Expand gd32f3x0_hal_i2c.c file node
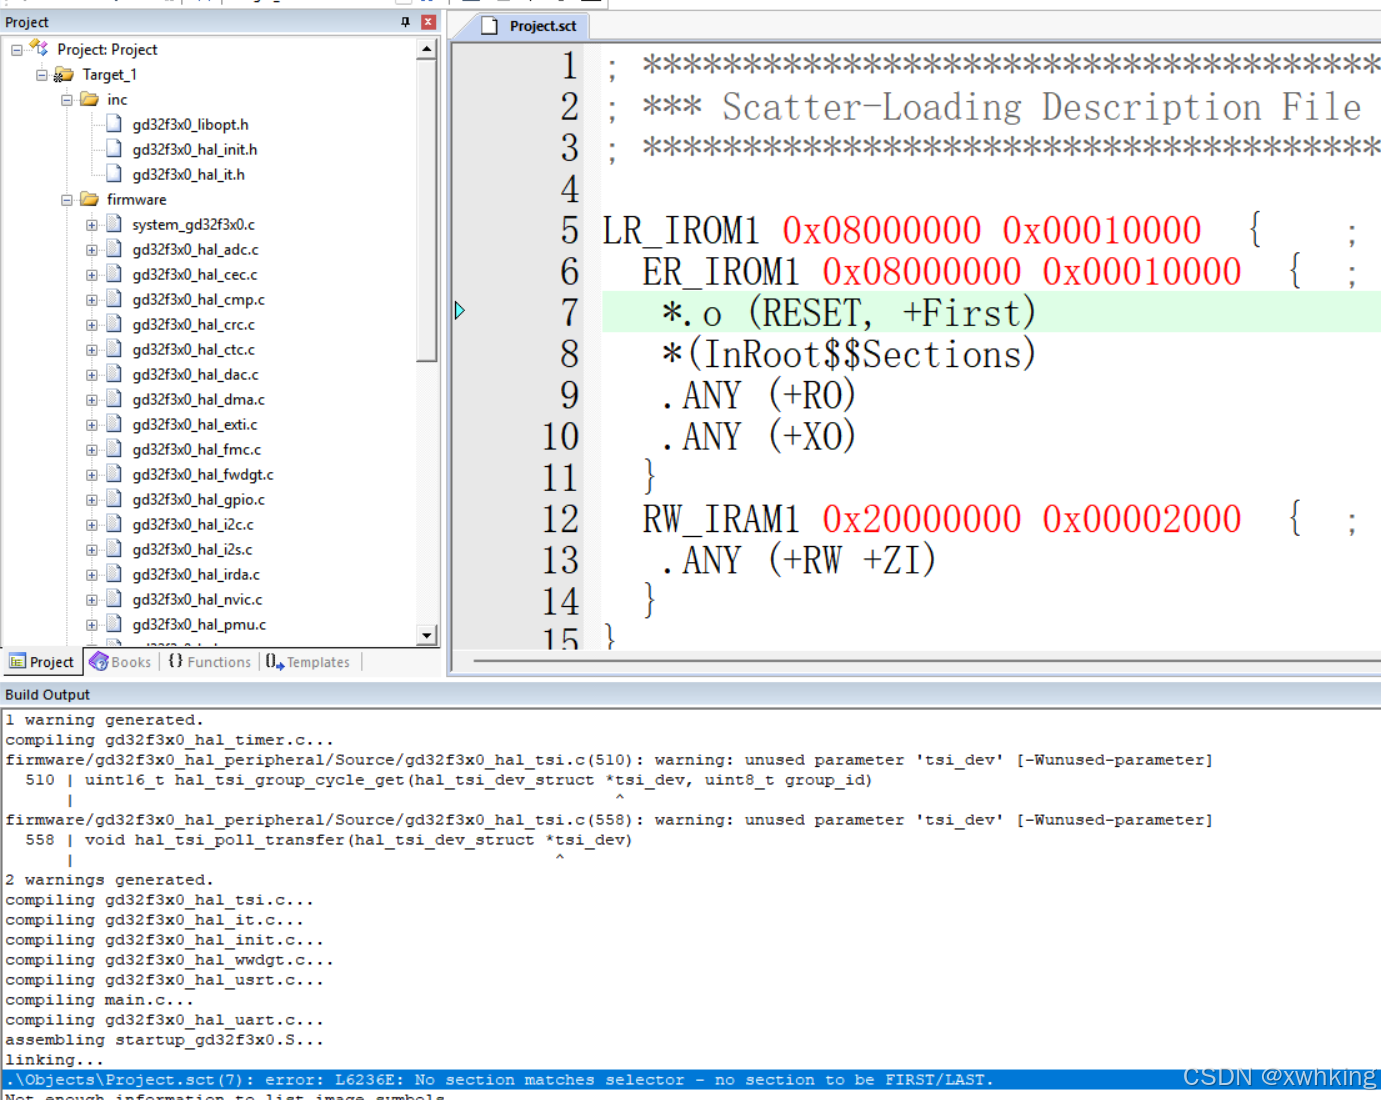Image resolution: width=1381 pixels, height=1100 pixels. (92, 525)
